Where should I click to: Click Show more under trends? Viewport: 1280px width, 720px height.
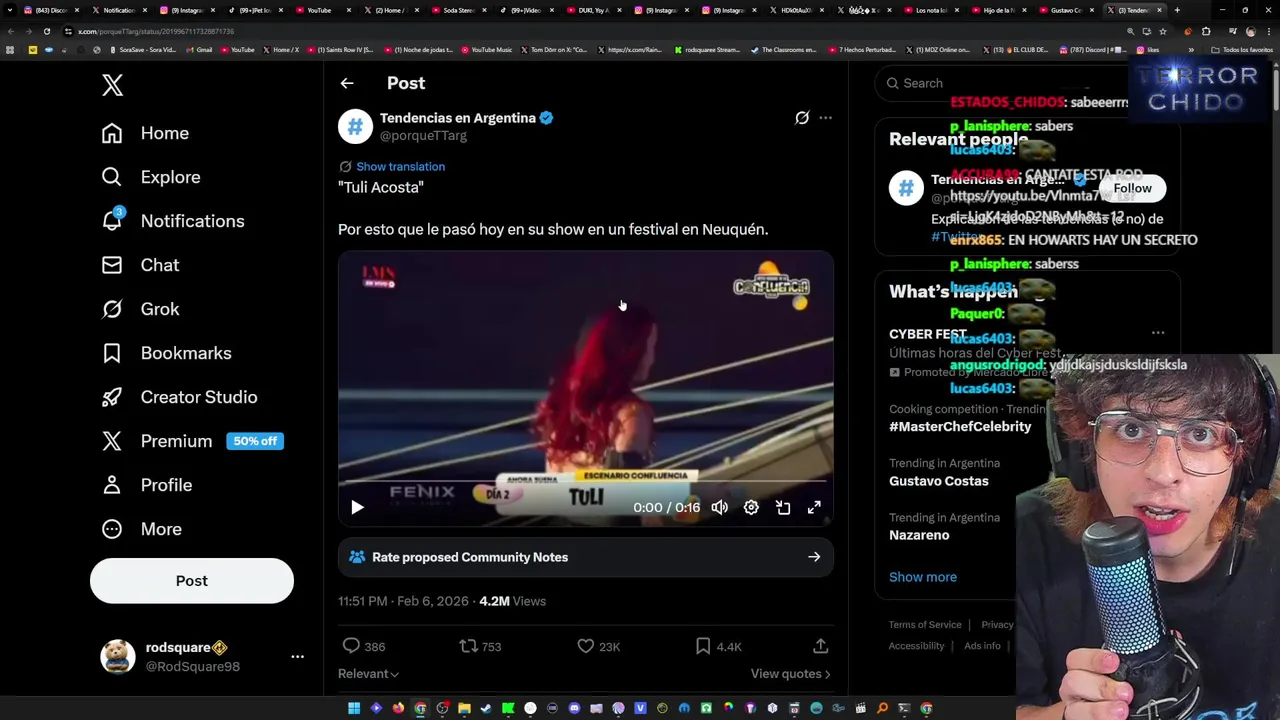coord(923,577)
